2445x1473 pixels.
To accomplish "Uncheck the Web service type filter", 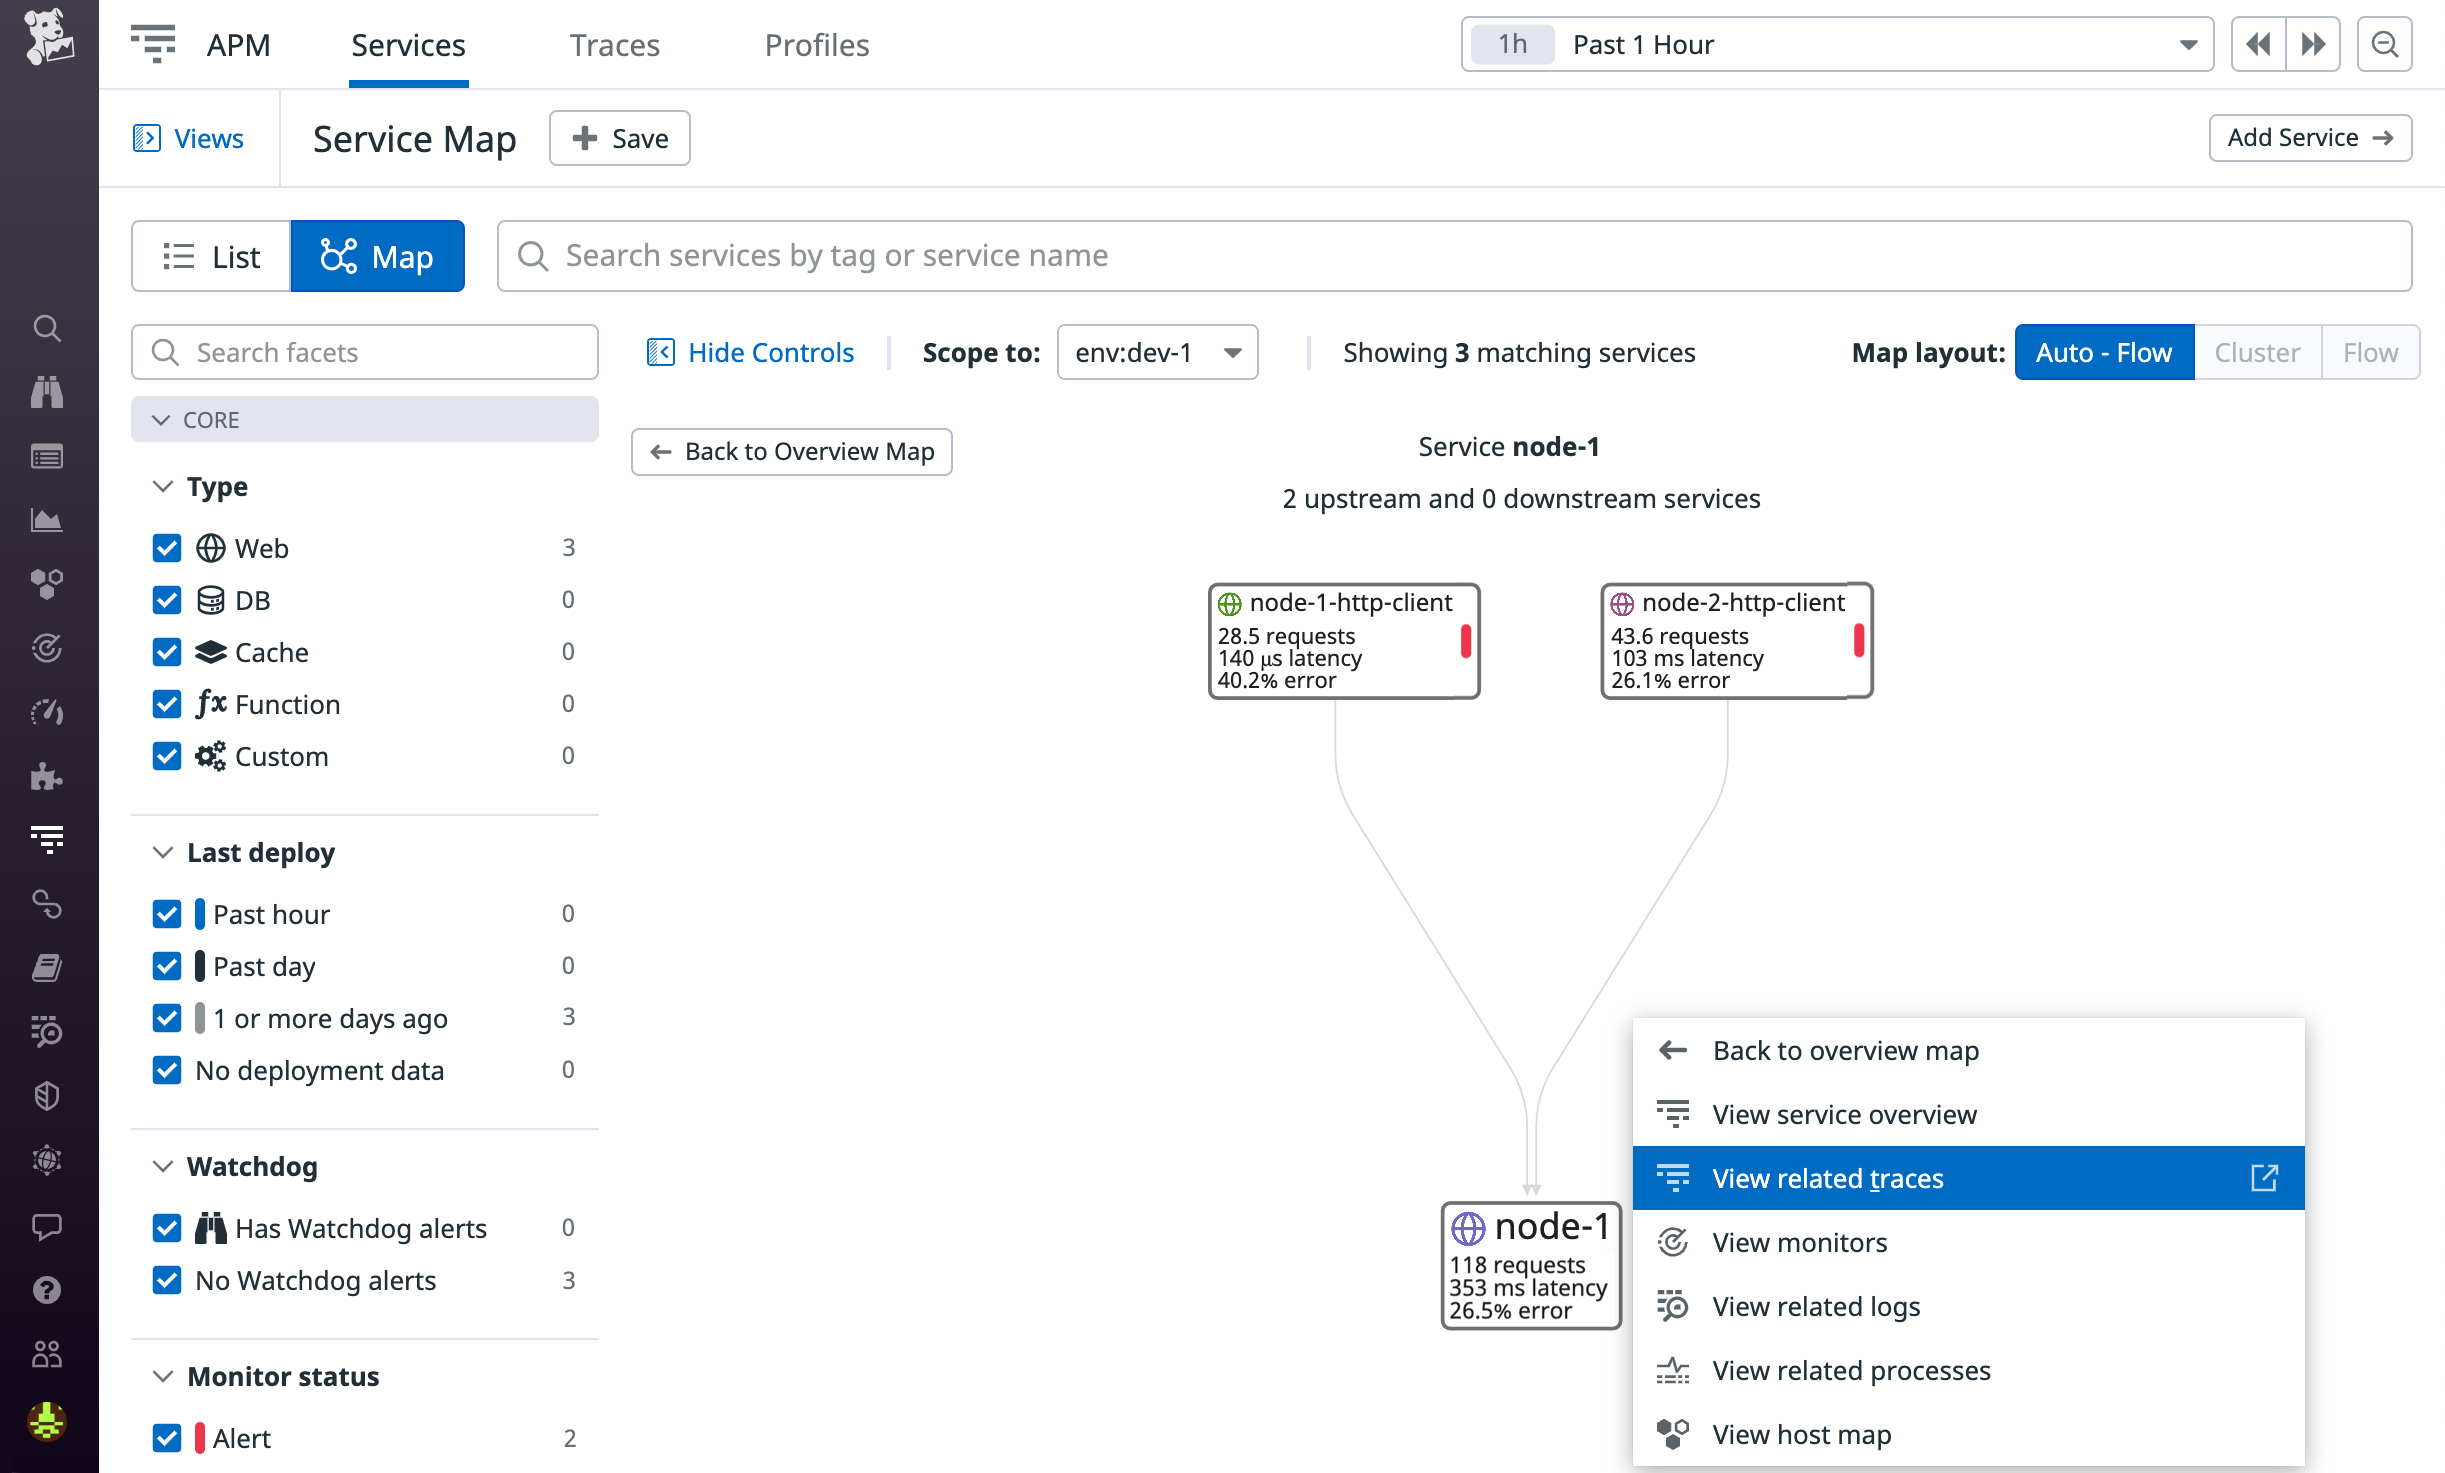I will click(x=166, y=547).
